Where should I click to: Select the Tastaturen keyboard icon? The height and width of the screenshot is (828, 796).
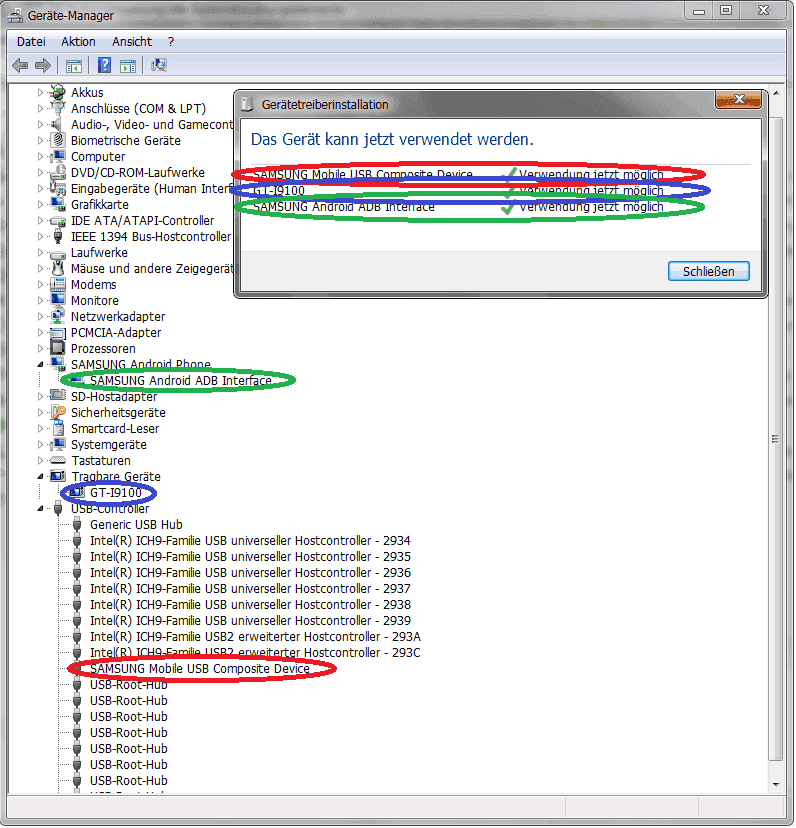click(57, 460)
